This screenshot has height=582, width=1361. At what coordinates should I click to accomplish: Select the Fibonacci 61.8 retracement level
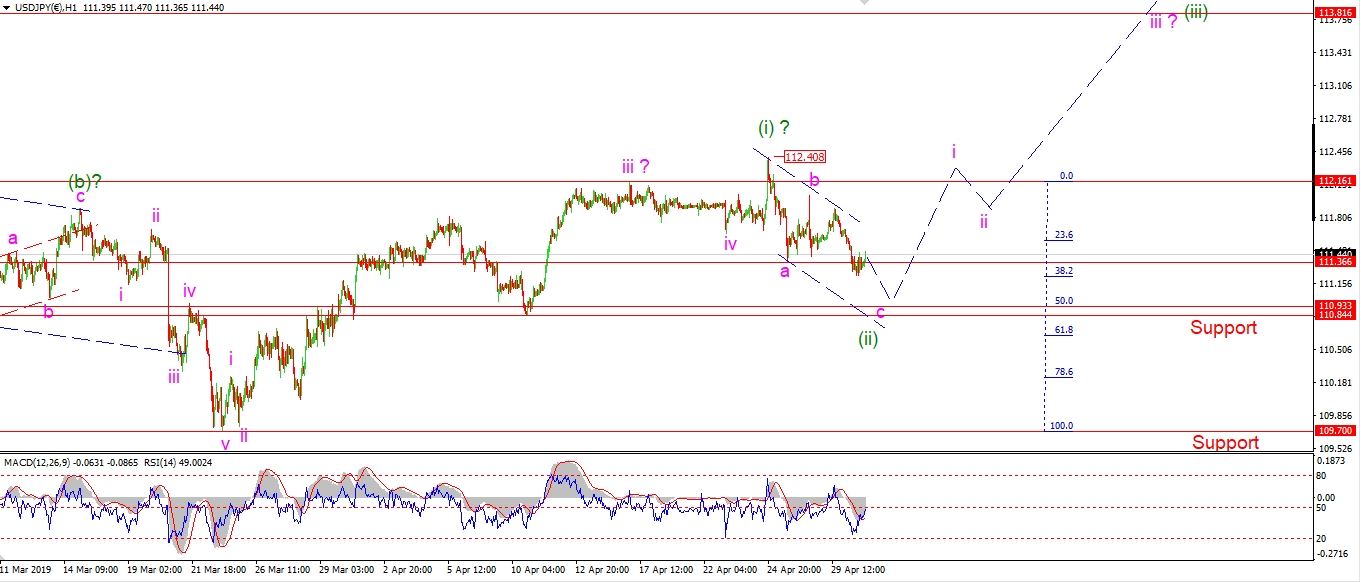pyautogui.click(x=1064, y=330)
